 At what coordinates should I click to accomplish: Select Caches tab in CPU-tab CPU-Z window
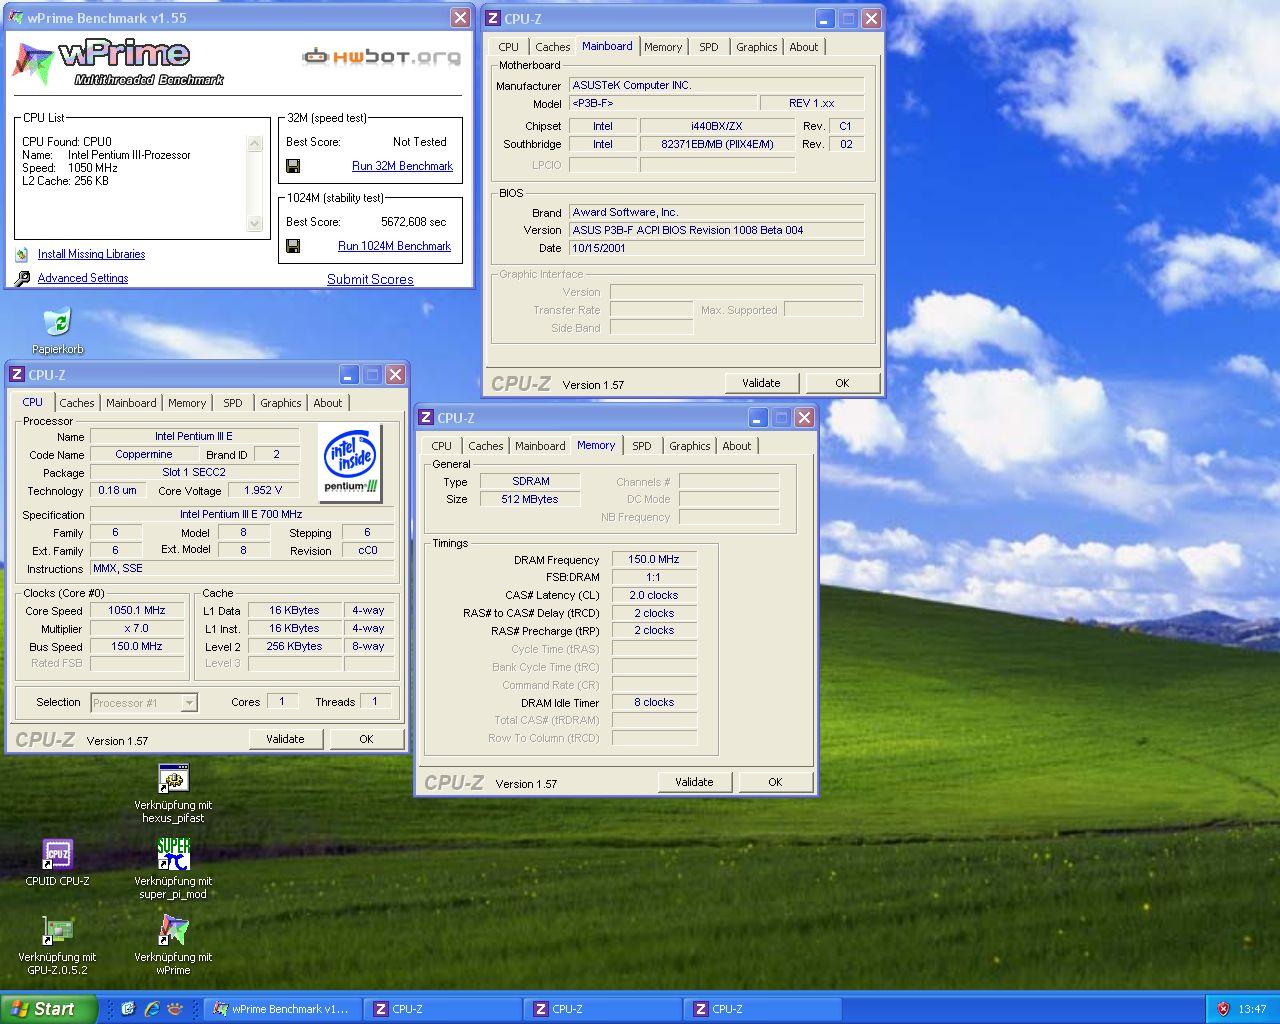77,403
